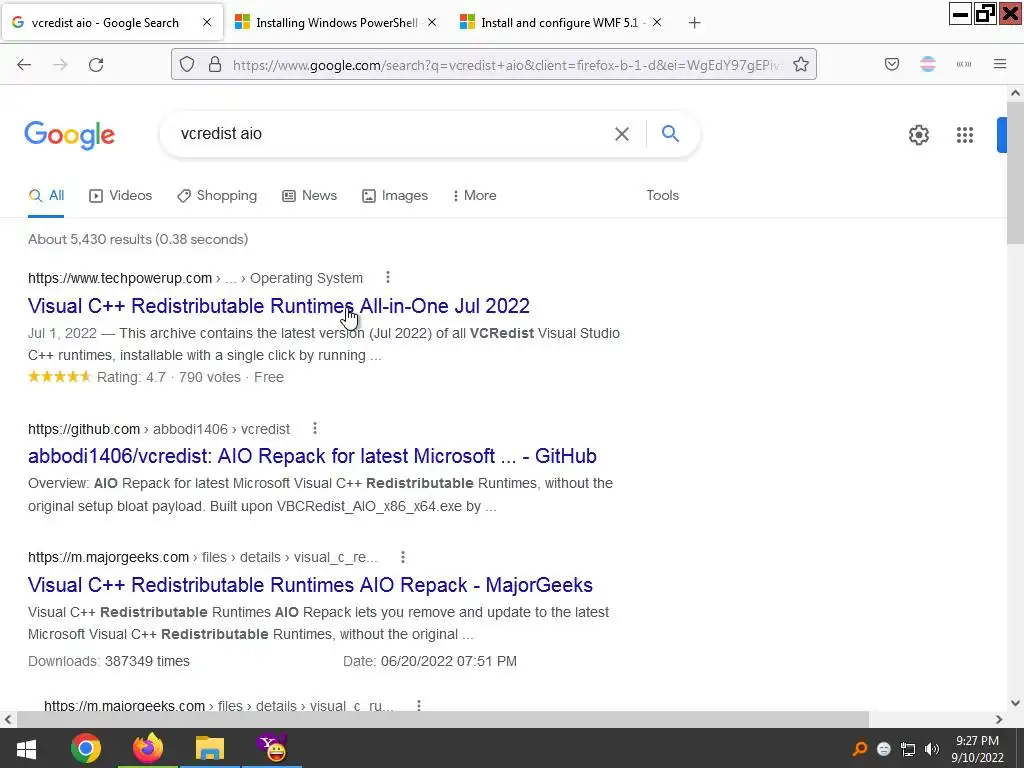Open options dots for the majorgeeks visual_c_re result
Screen dimensions: 1024x768
[403, 557]
